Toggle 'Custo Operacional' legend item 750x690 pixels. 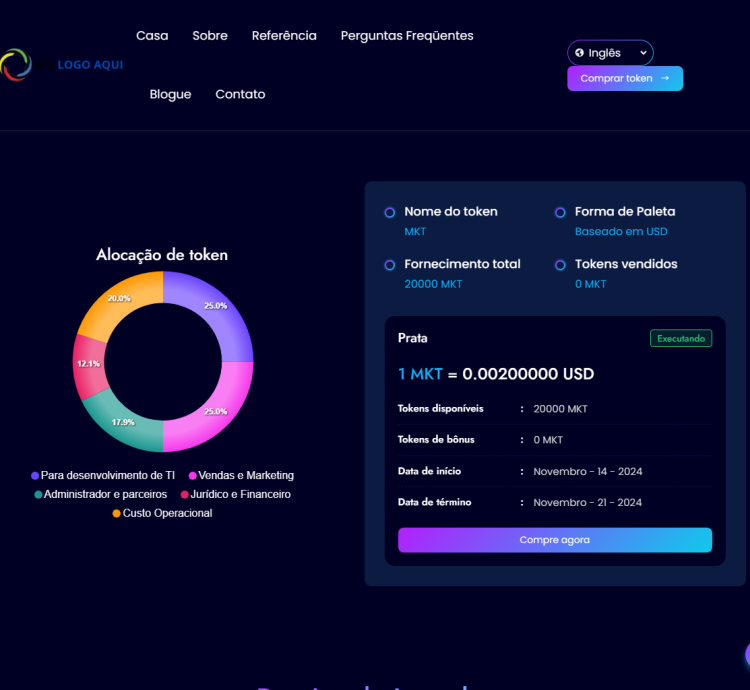[162, 513]
